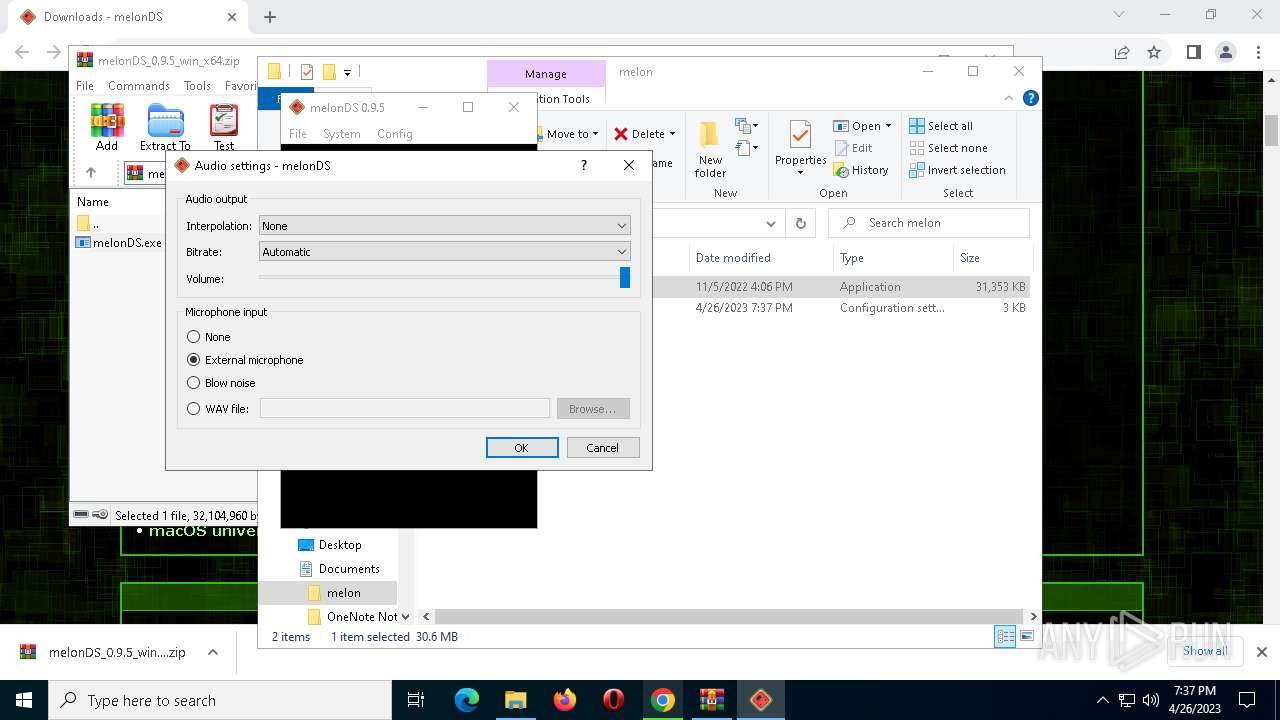Open WinRAR Tools menu
Viewport: 1280px width, 720px height.
[197, 86]
